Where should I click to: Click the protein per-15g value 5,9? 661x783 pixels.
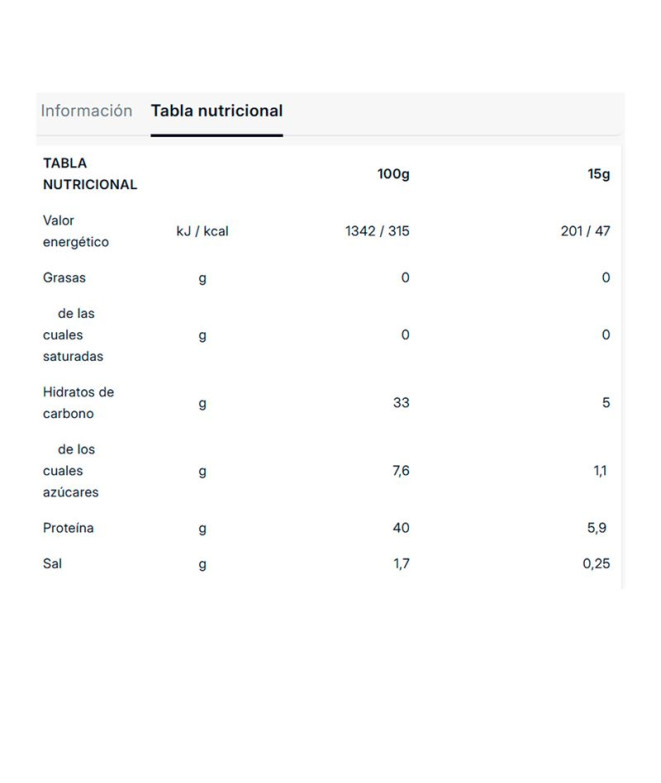[598, 528]
